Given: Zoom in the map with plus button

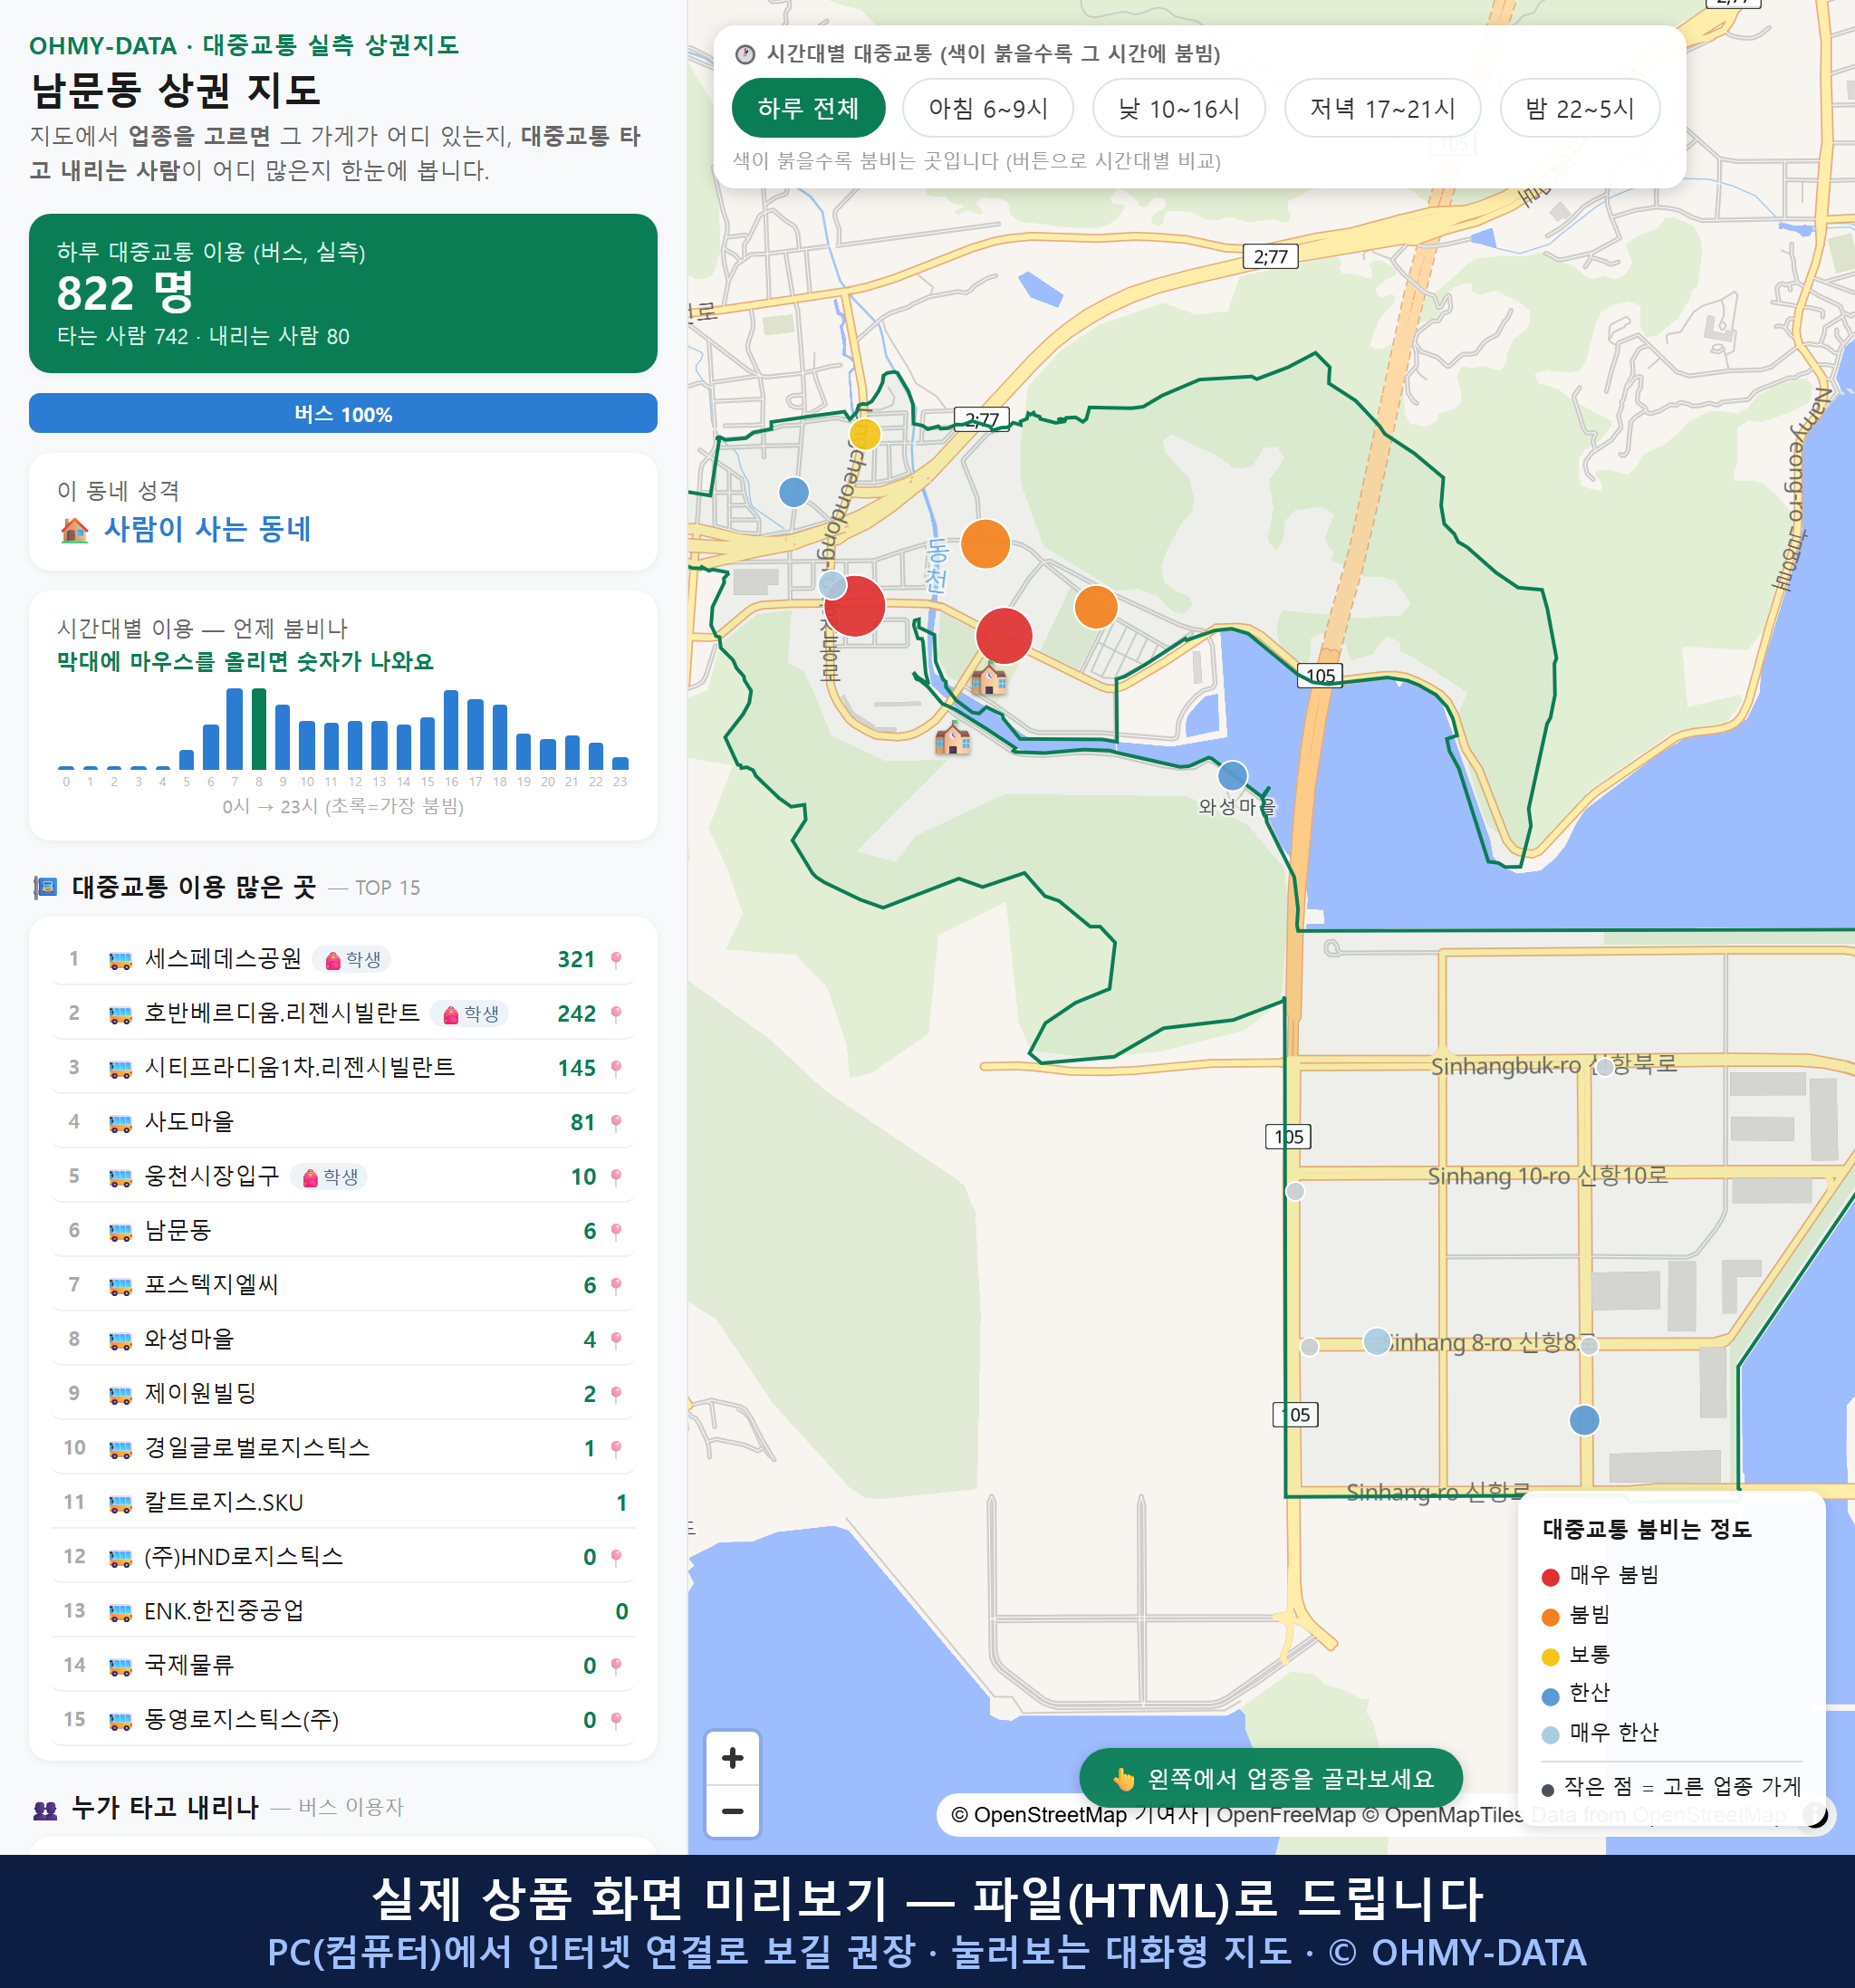Looking at the screenshot, I should coord(732,1758).
